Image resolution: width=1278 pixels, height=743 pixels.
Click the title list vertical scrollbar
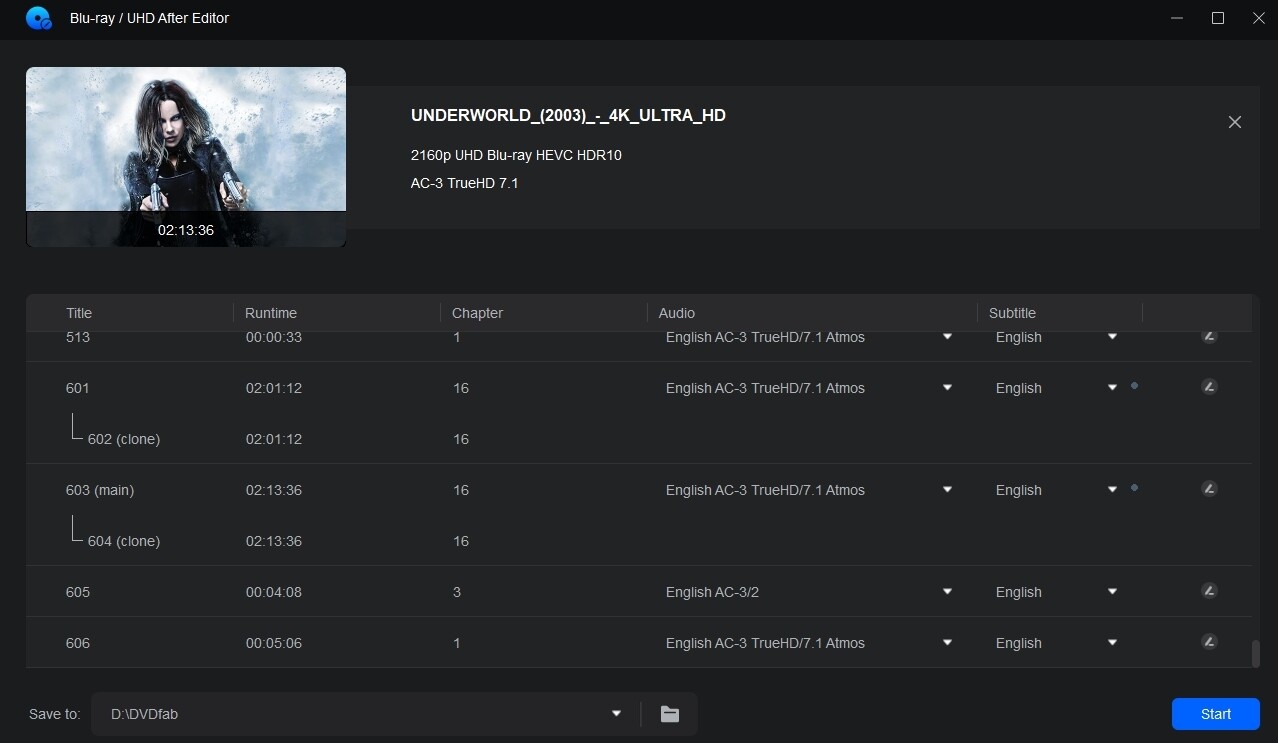tap(1255, 654)
